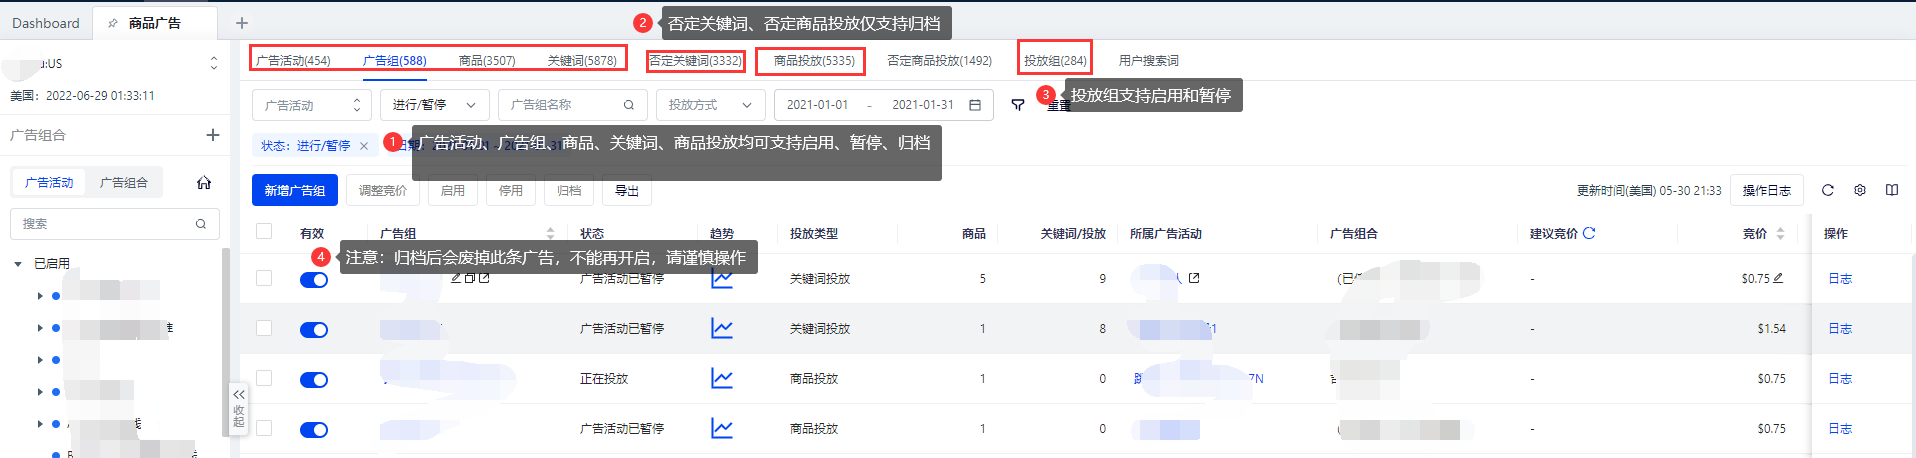1916x458 pixels.
Task: Open trend chart in last row
Action: click(x=722, y=428)
